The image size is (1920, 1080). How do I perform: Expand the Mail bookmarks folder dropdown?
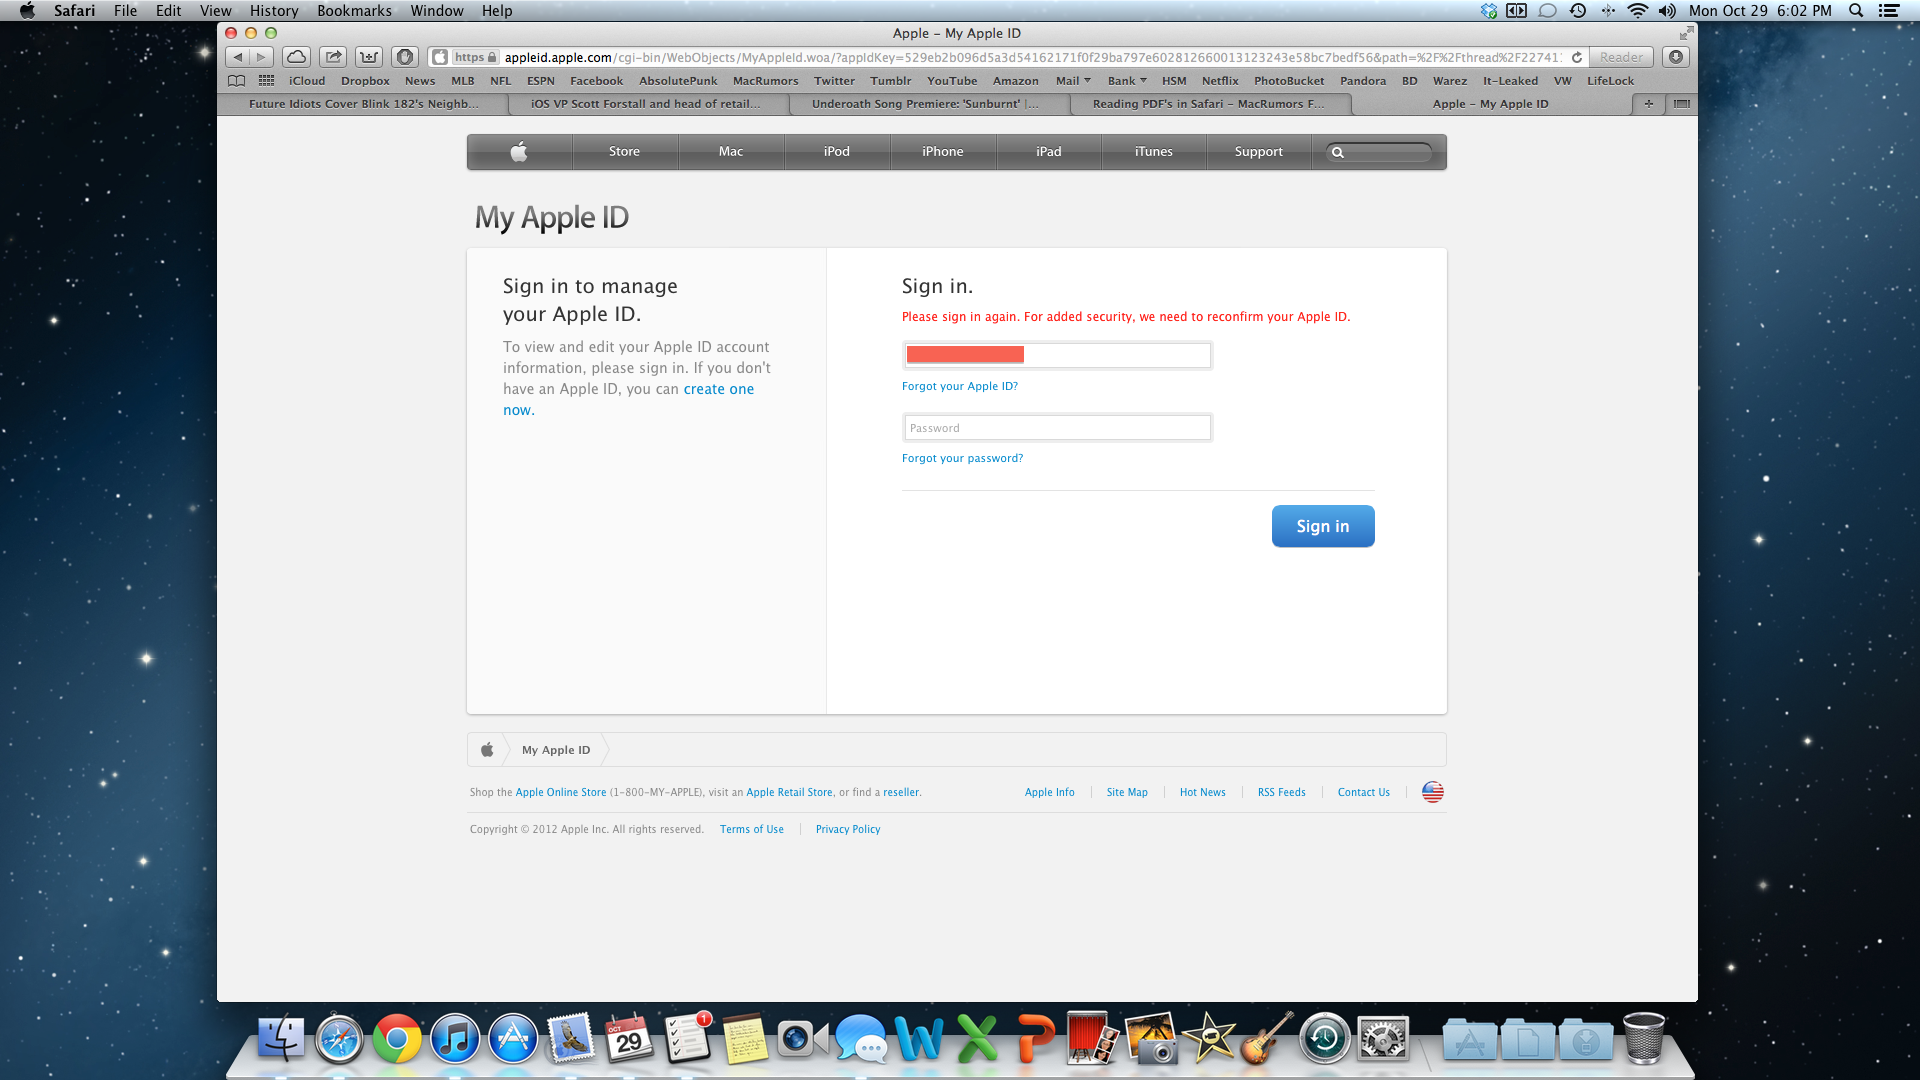[x=1073, y=81]
